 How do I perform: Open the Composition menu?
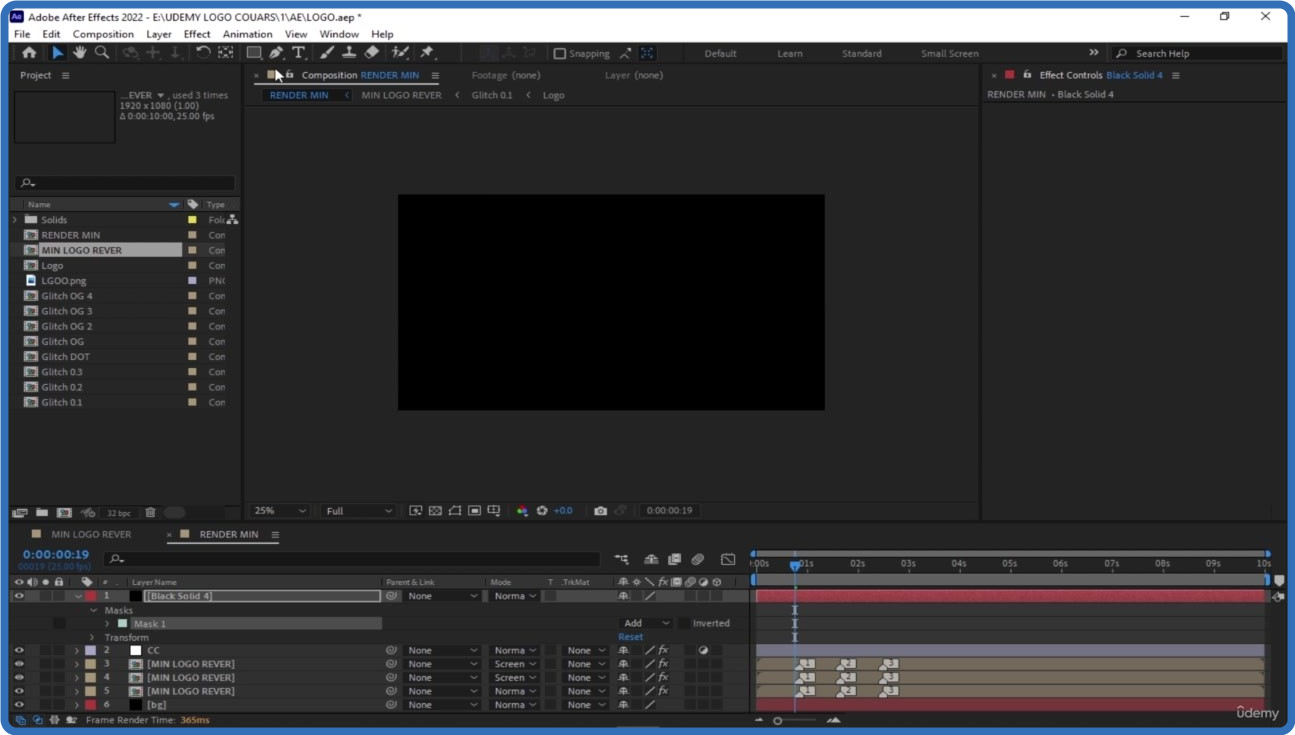click(x=103, y=34)
